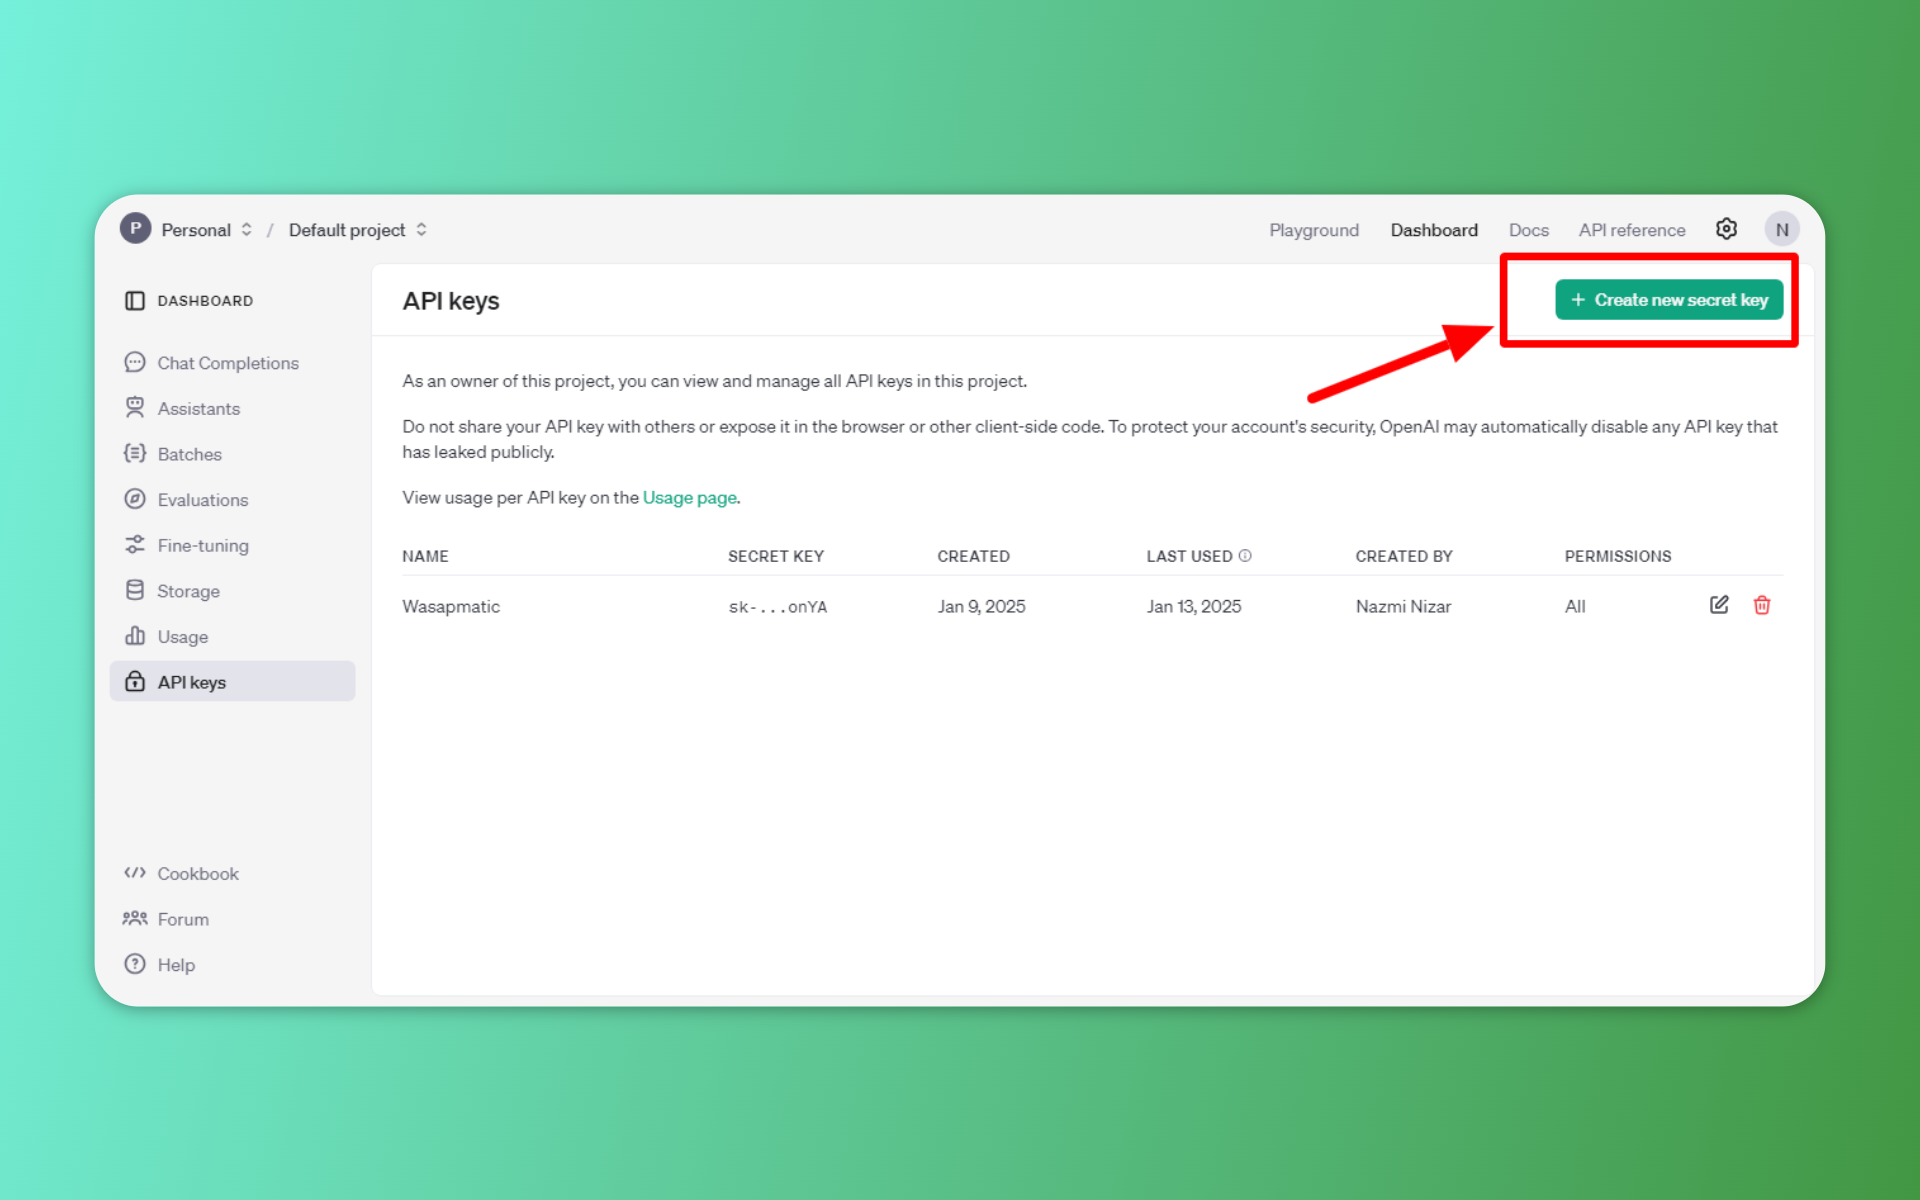Open the Personal organization switcher dropdown
1920x1200 pixels.
[246, 229]
